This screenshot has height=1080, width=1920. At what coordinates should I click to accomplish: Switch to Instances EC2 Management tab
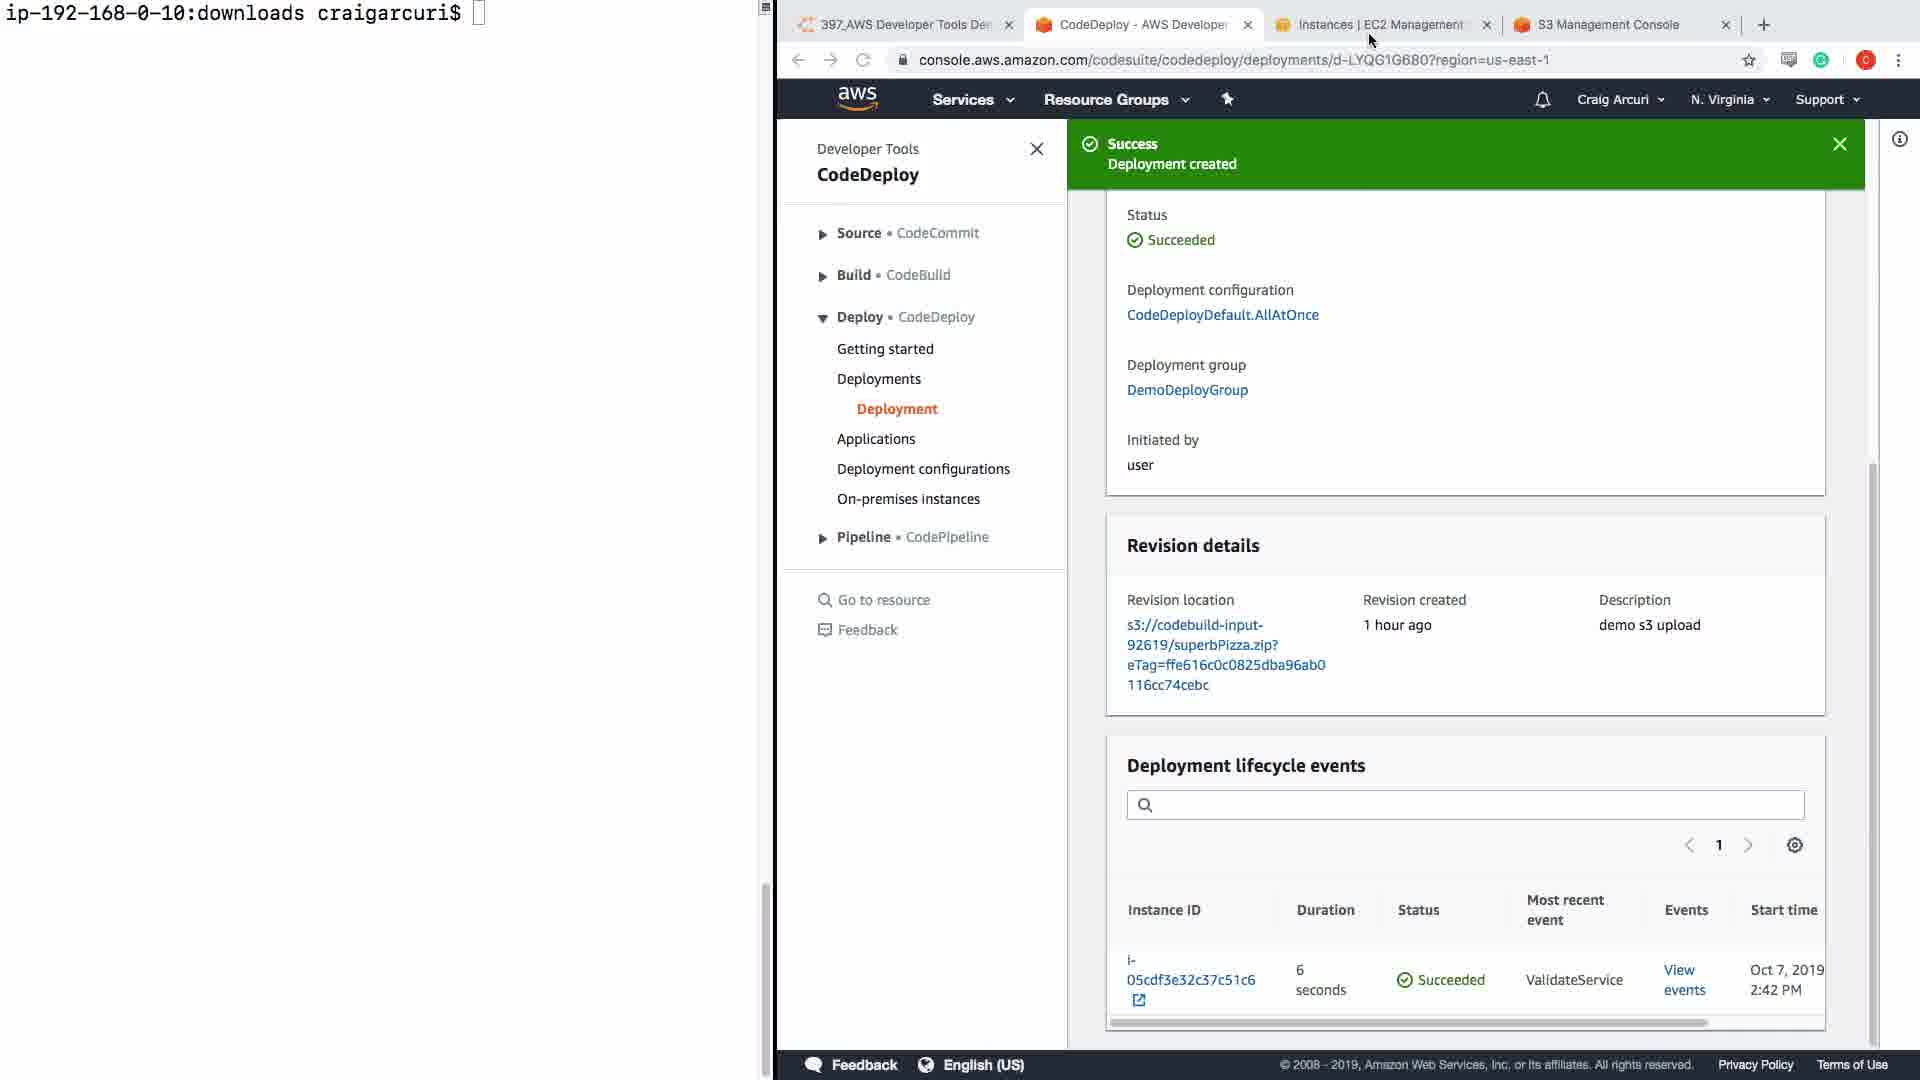[x=1379, y=25]
